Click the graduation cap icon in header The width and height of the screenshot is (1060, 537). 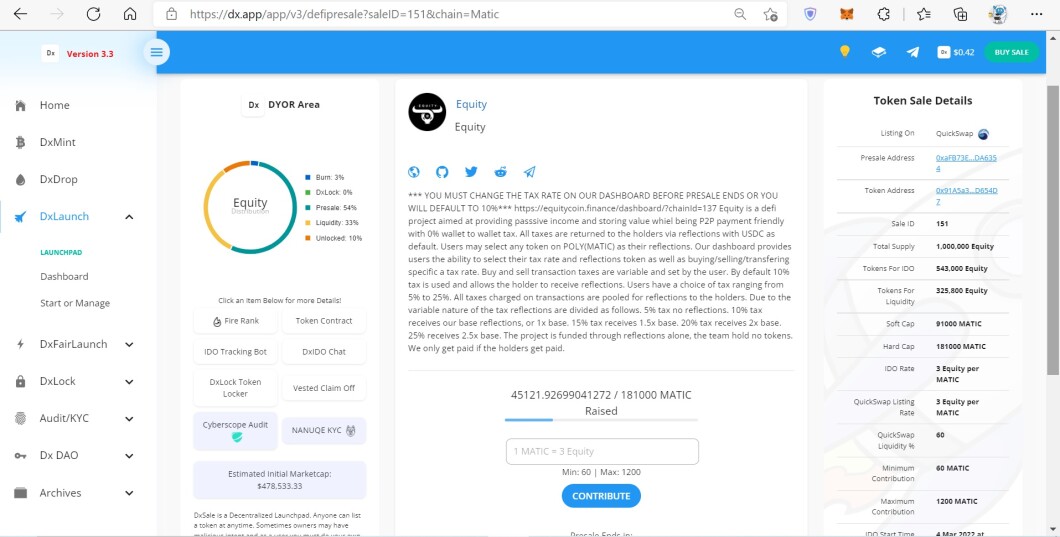(878, 52)
